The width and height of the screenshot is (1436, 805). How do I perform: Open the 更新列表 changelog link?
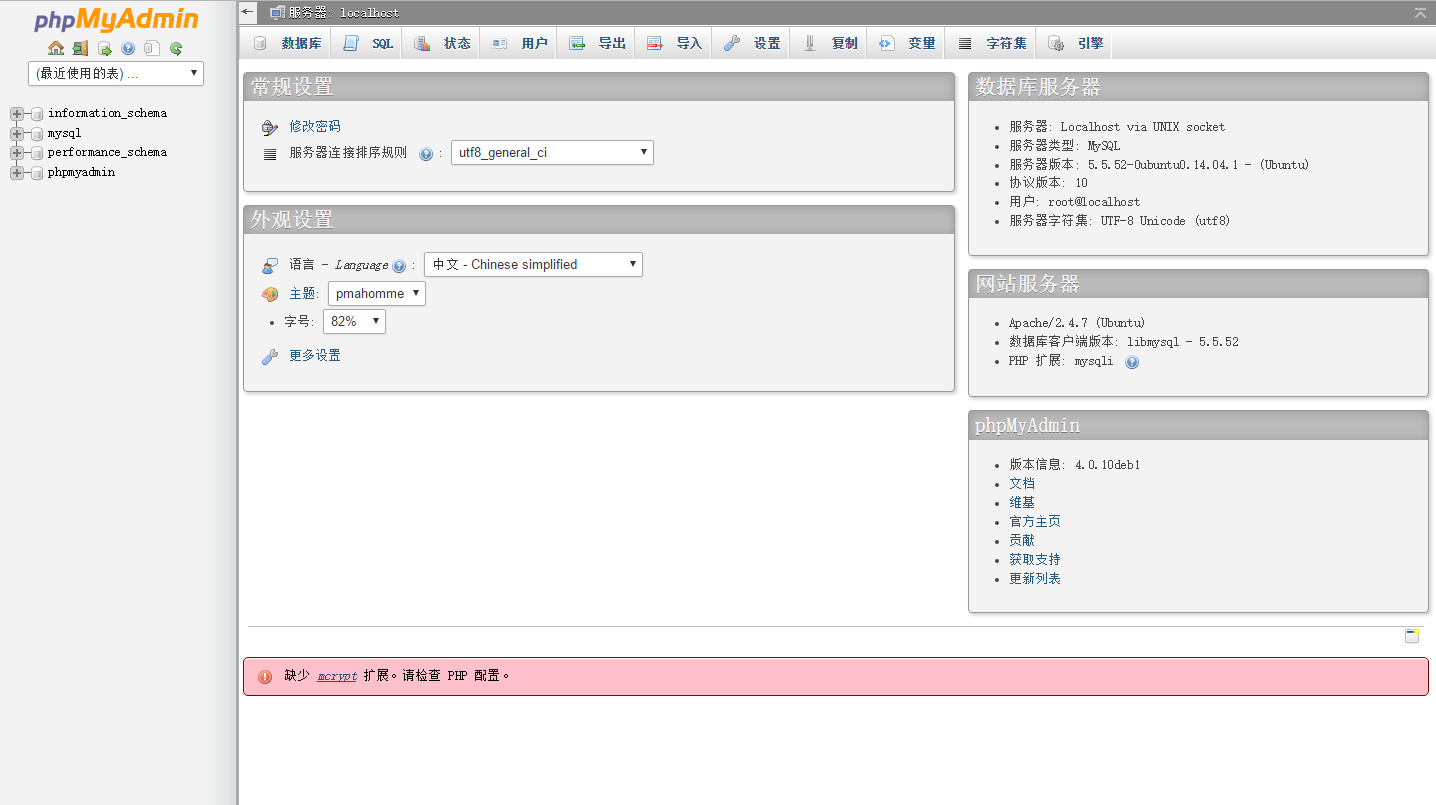[x=1035, y=578]
